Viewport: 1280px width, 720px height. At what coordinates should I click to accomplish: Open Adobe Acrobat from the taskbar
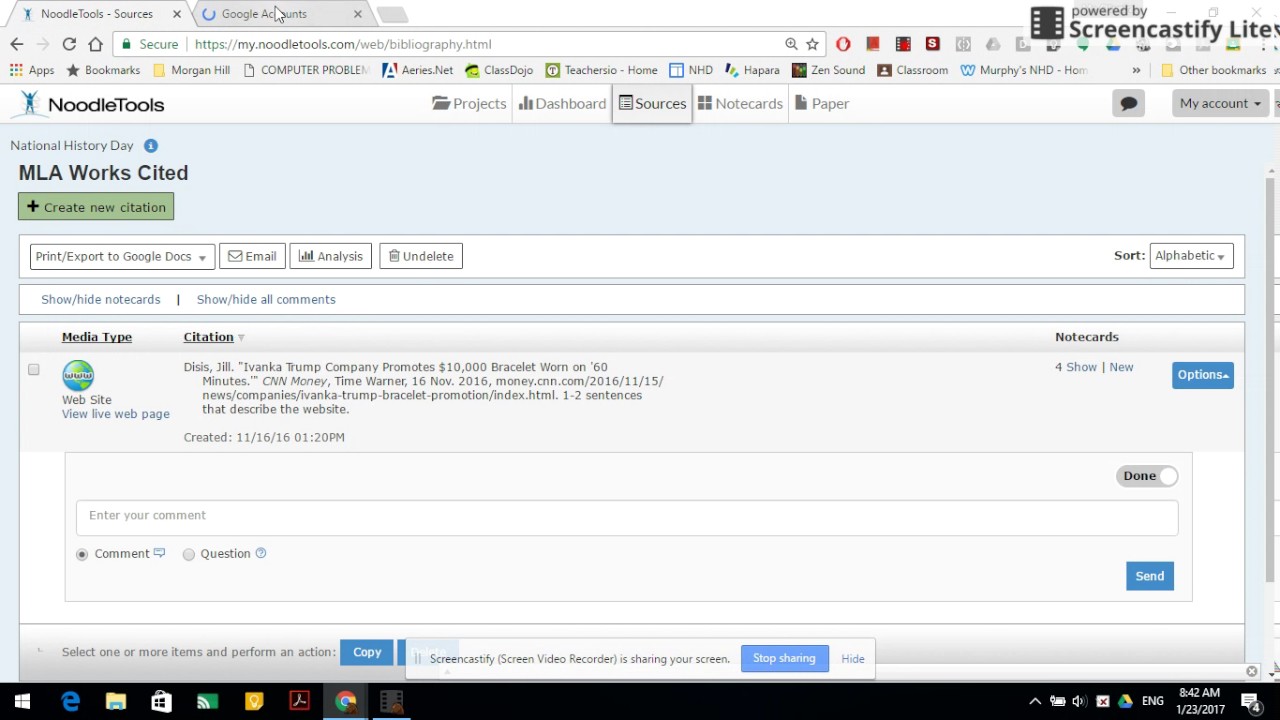tap(299, 701)
